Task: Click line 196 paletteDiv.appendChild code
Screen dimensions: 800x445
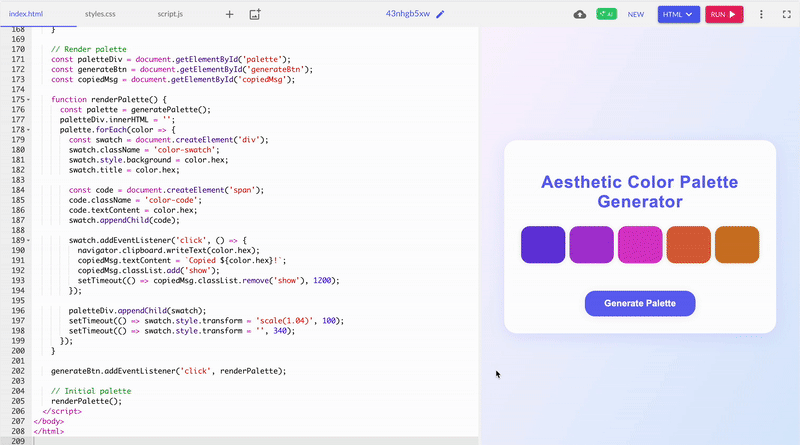Action: click(x=137, y=310)
